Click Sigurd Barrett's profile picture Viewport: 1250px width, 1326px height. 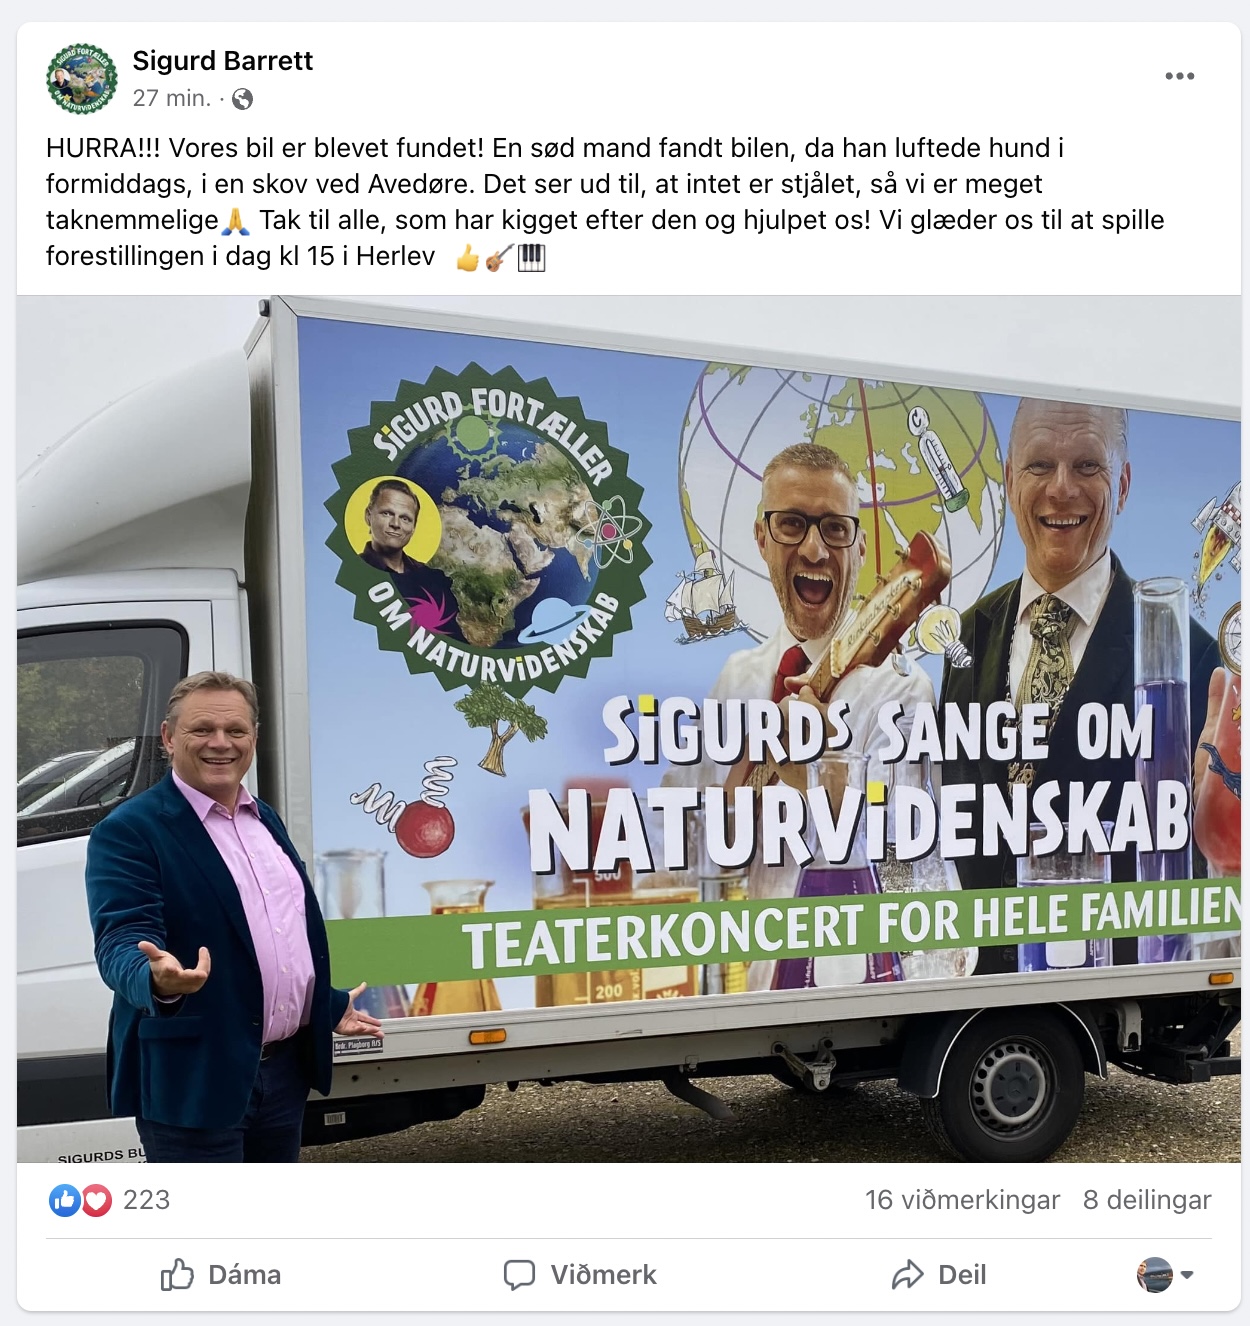pos(82,78)
